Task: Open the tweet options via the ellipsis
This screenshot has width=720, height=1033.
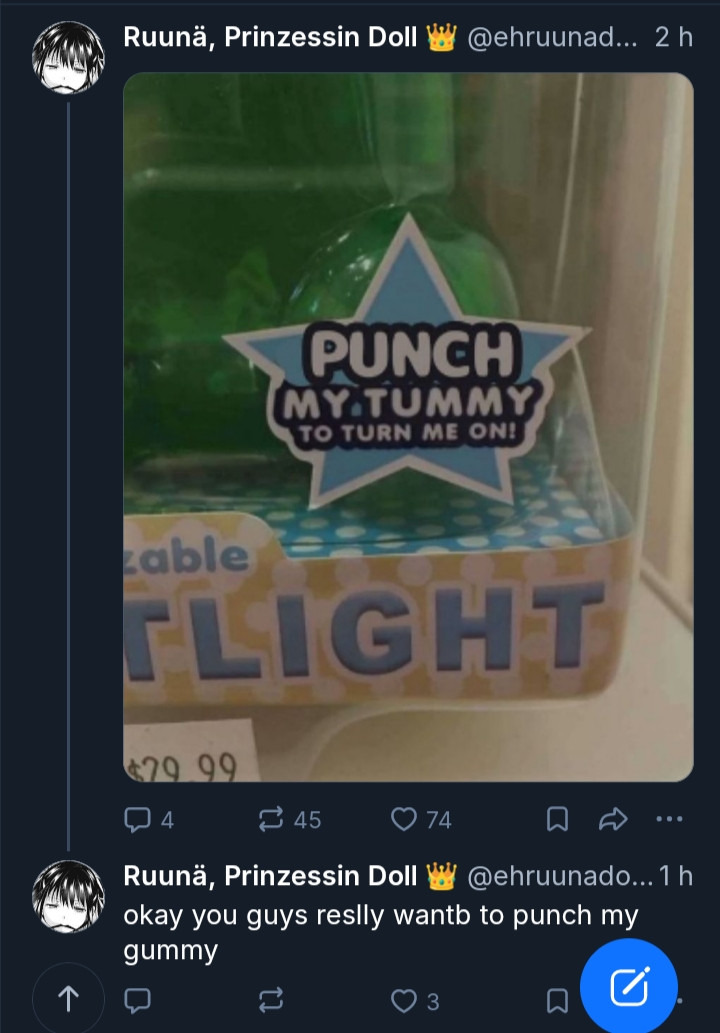Action: point(672,820)
